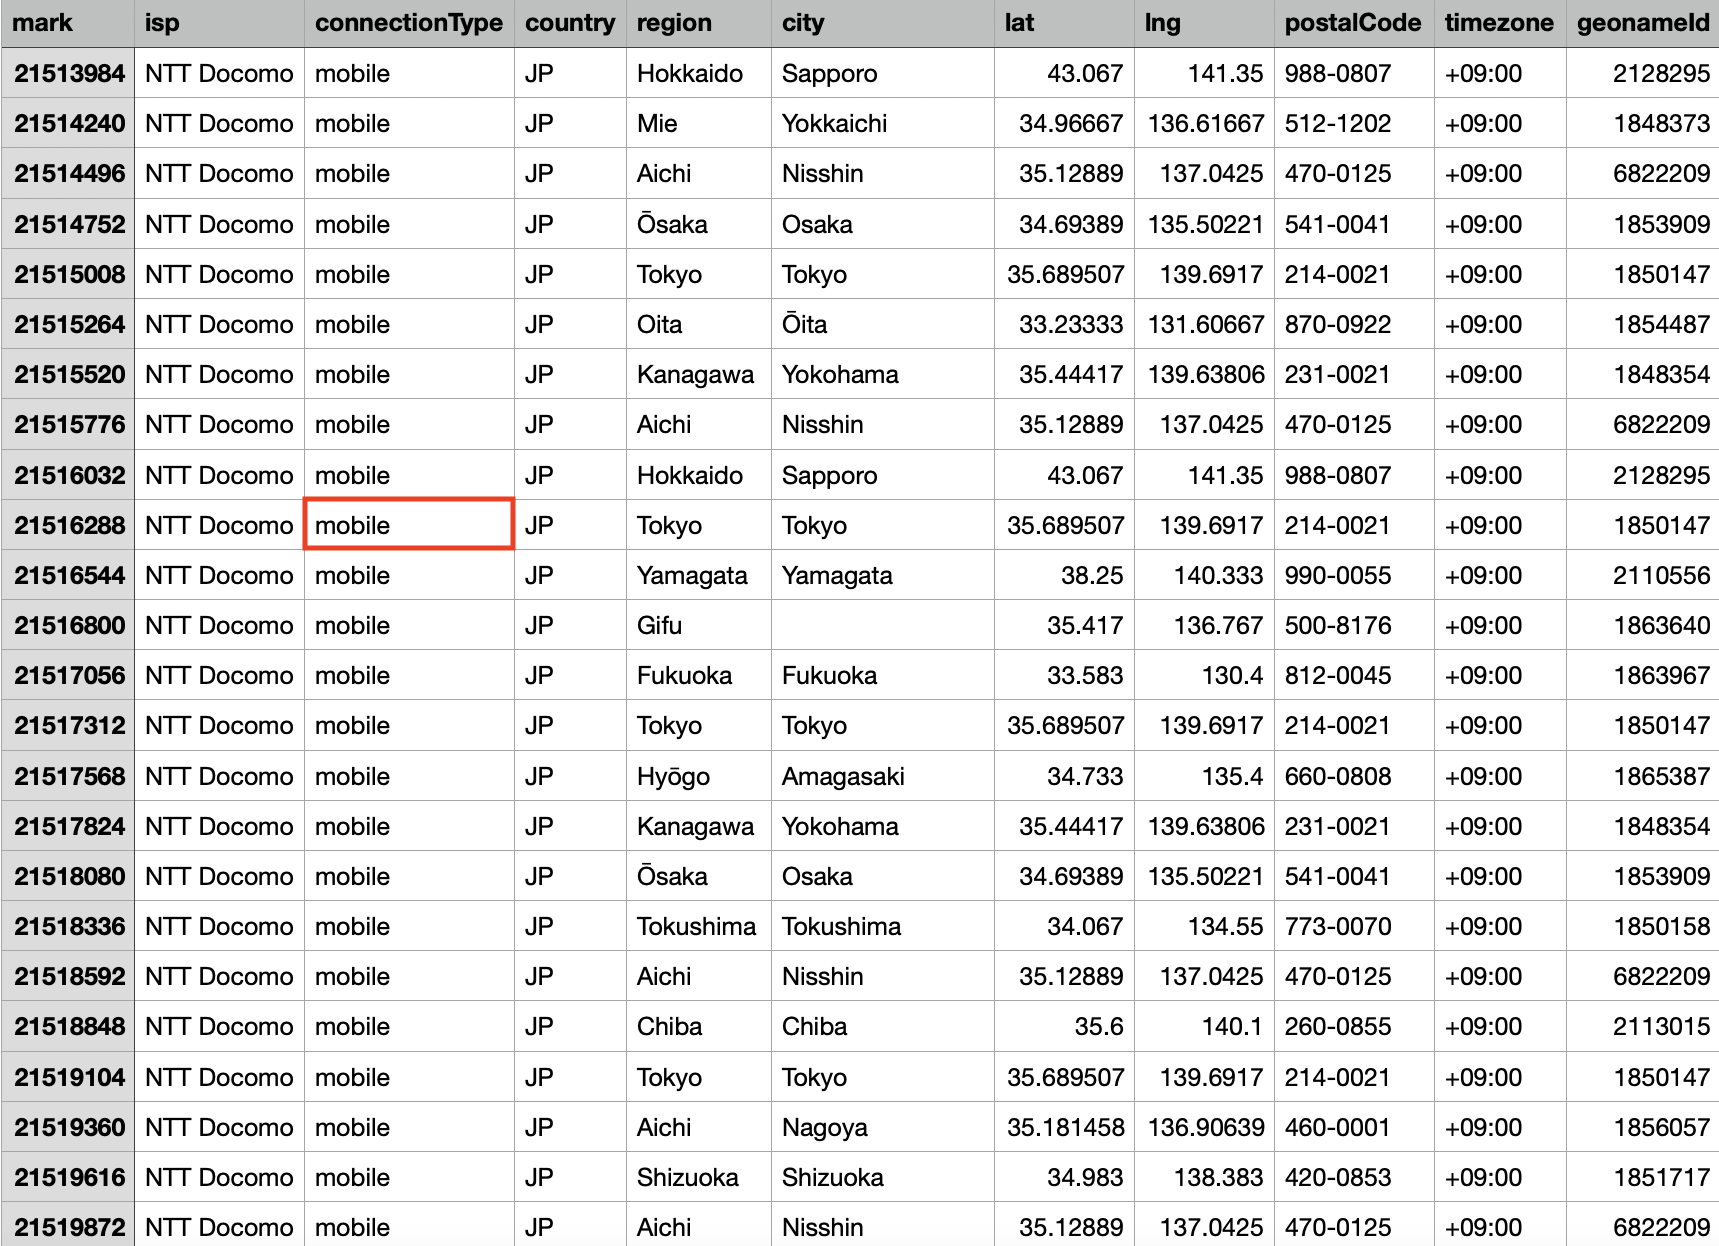The height and width of the screenshot is (1246, 1719).
Task: Click mark cell 21516288
Action: click(x=68, y=525)
